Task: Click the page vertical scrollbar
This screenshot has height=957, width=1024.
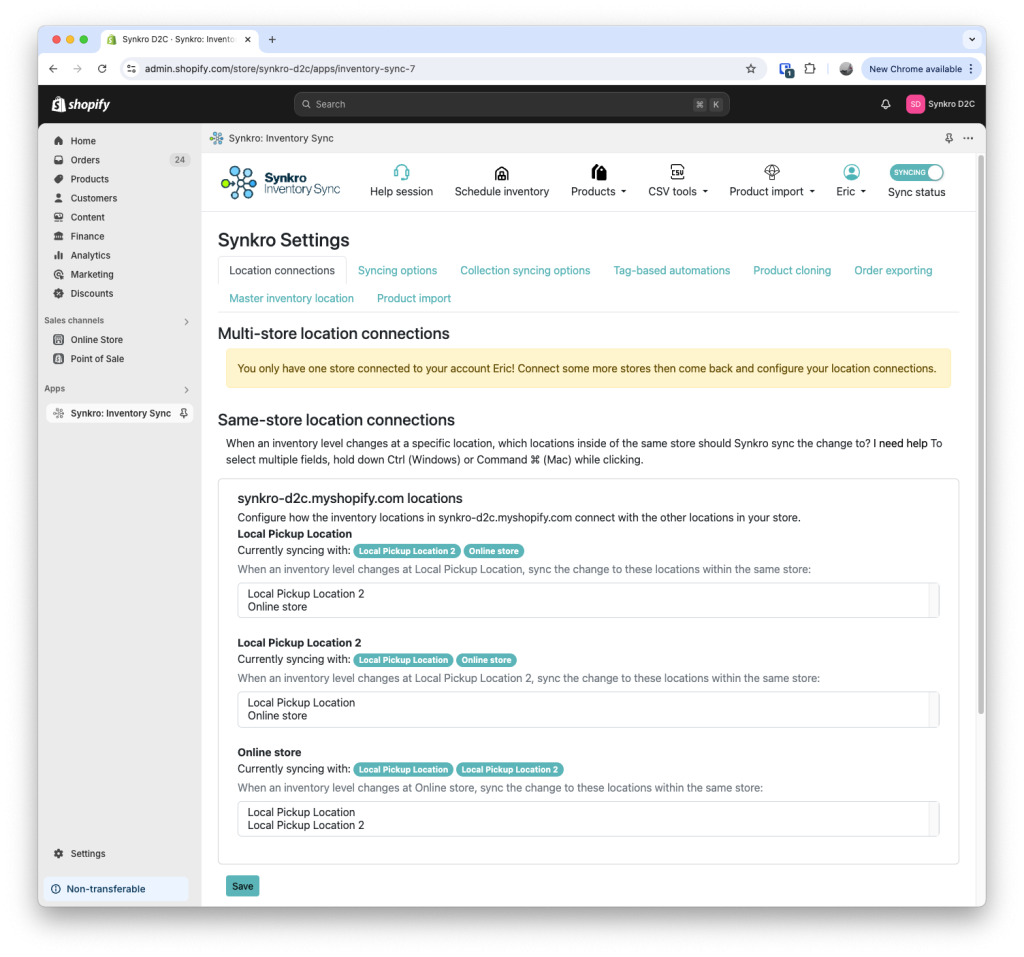Action: coord(980,434)
